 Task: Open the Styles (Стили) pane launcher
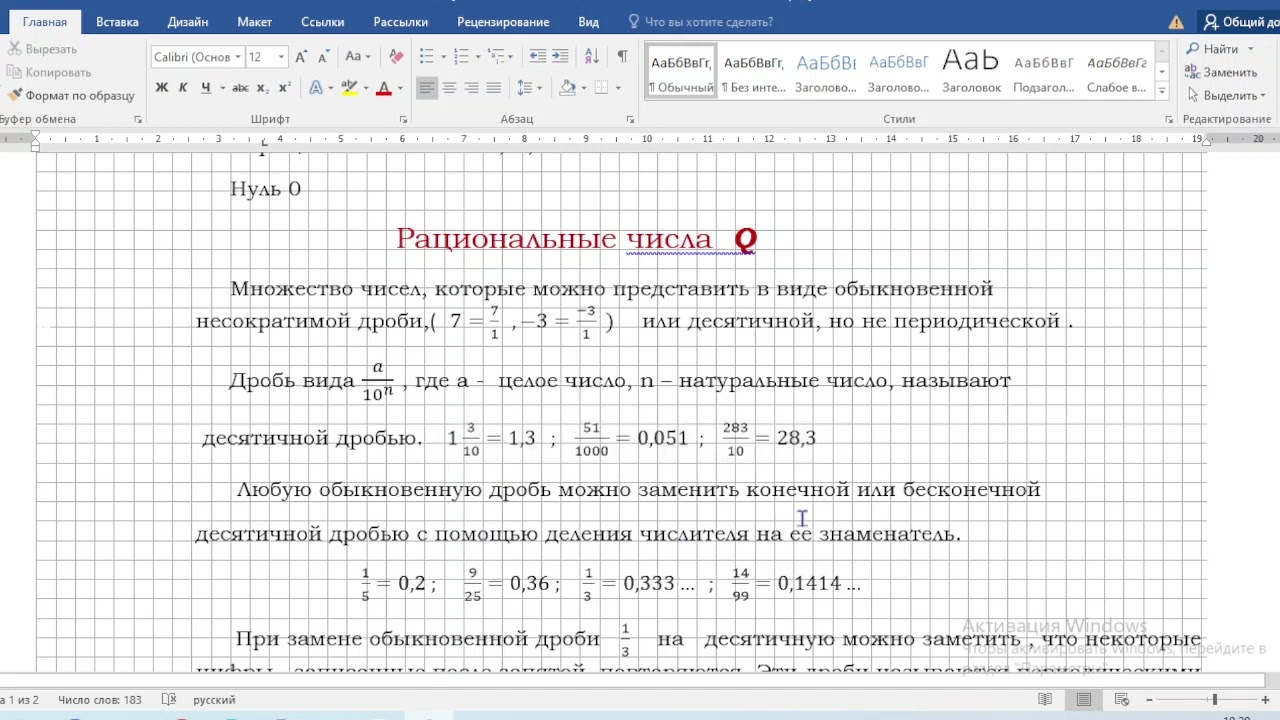pyautogui.click(x=1169, y=120)
